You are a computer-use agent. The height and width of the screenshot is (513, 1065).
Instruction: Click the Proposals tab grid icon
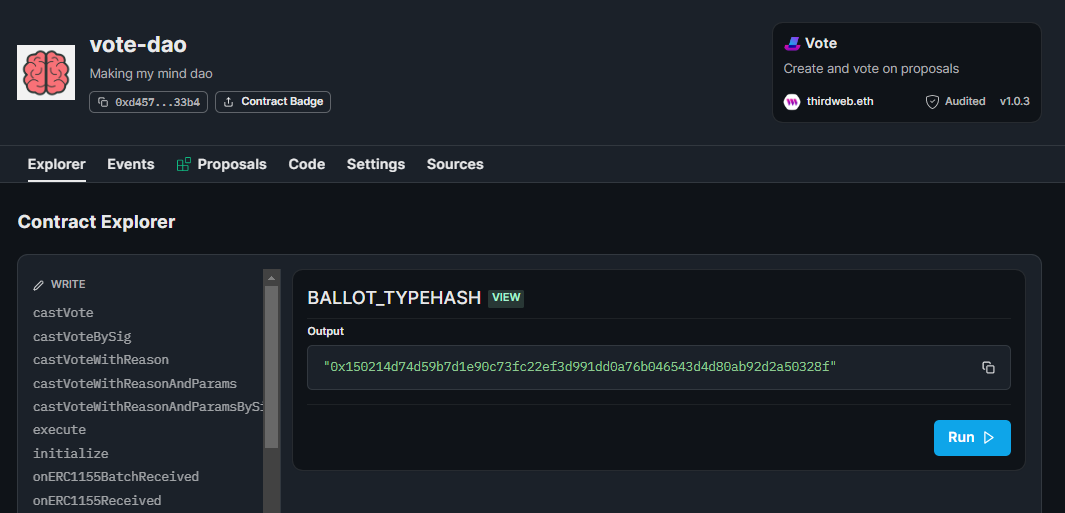click(183, 164)
